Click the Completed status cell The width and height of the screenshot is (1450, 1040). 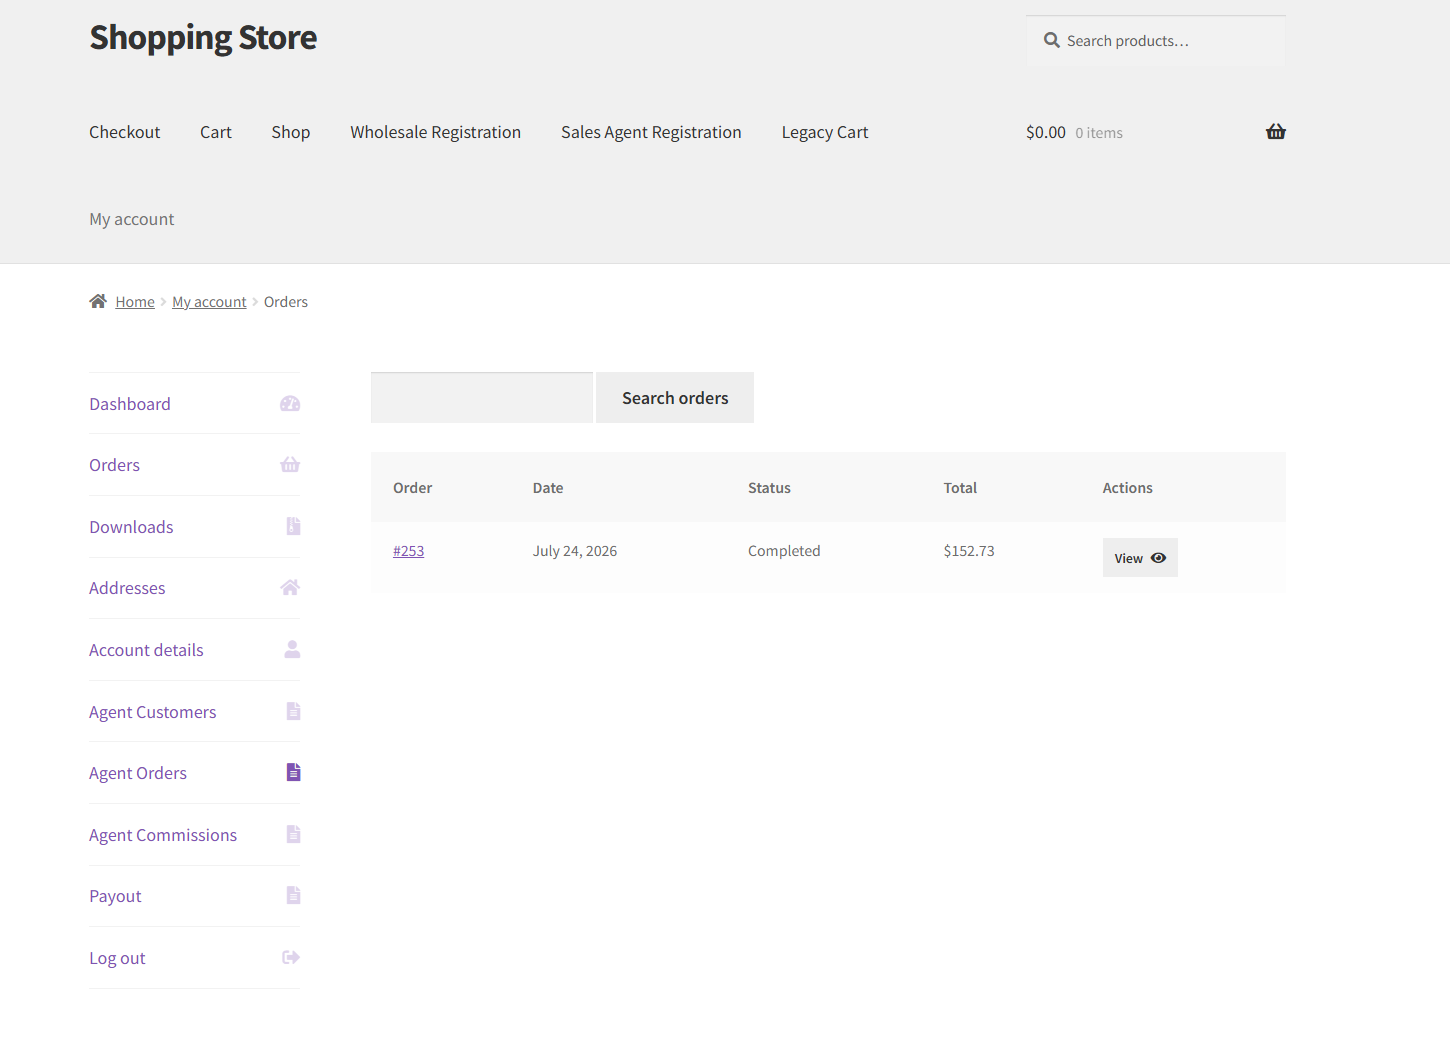784,551
